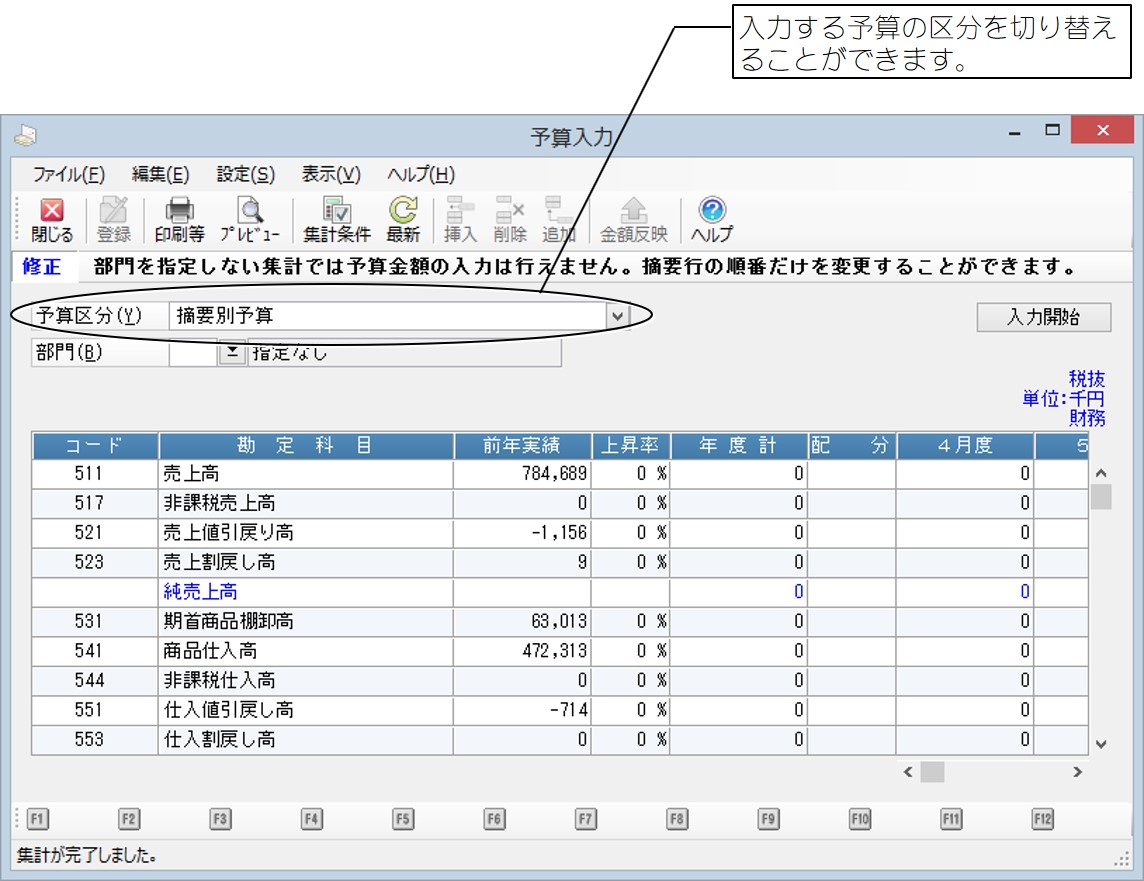Open 集計条件 aggregation conditions icon

[337, 219]
